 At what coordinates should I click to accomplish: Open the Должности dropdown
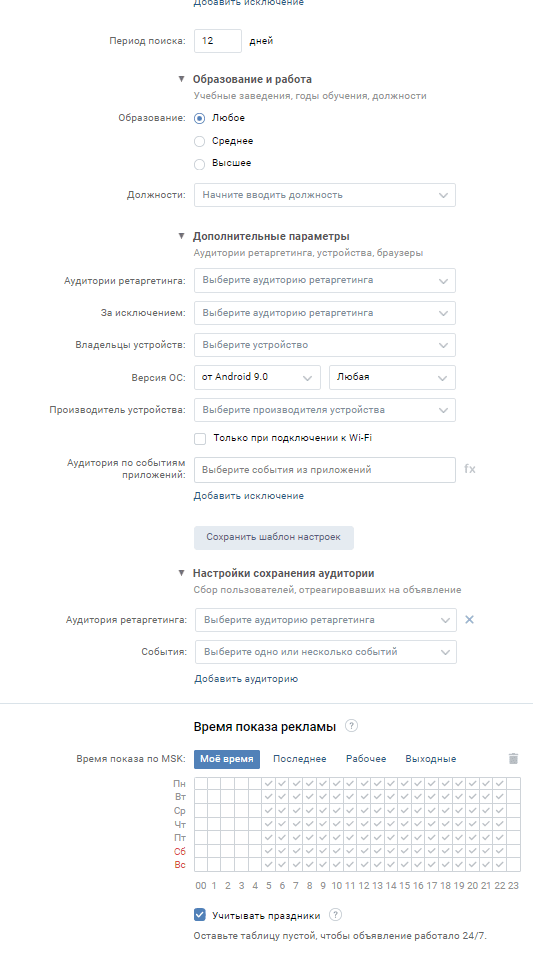[x=324, y=195]
